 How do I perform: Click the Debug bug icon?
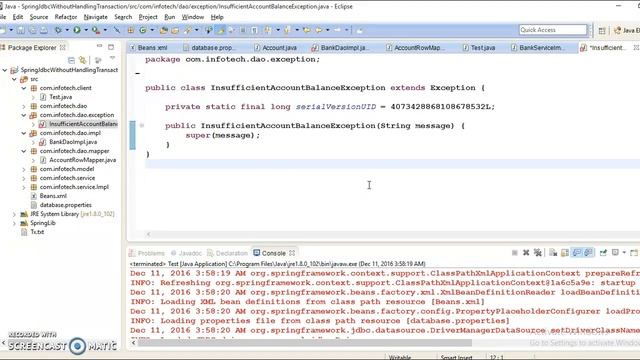[x=58, y=30]
